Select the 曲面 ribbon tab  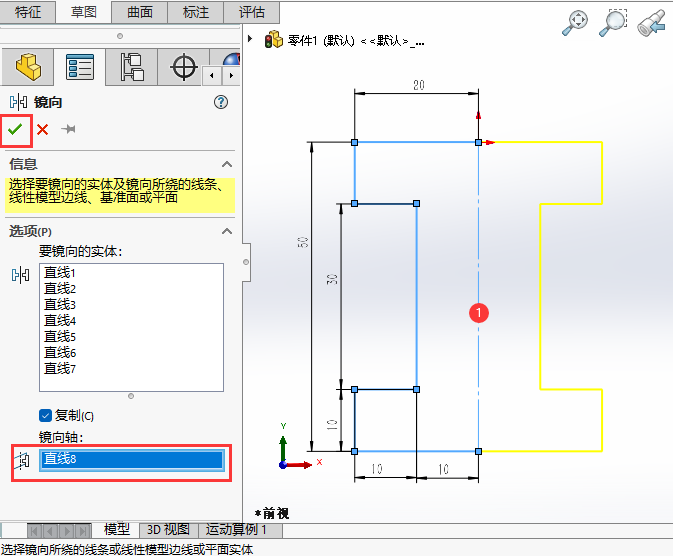139,12
